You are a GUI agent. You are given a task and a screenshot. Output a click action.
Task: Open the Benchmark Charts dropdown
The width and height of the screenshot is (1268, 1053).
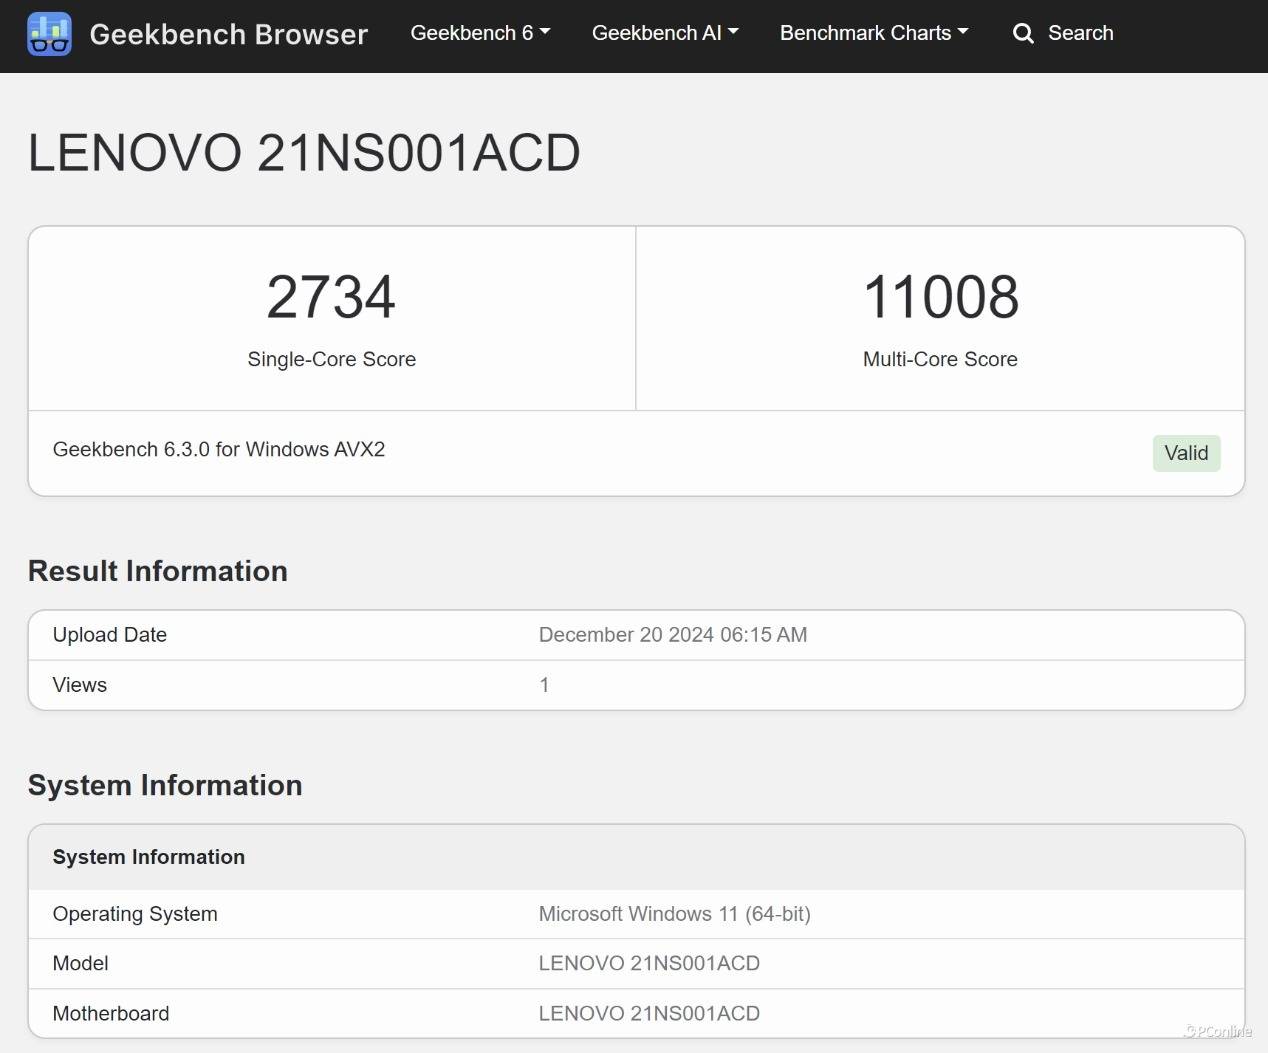pyautogui.click(x=874, y=33)
